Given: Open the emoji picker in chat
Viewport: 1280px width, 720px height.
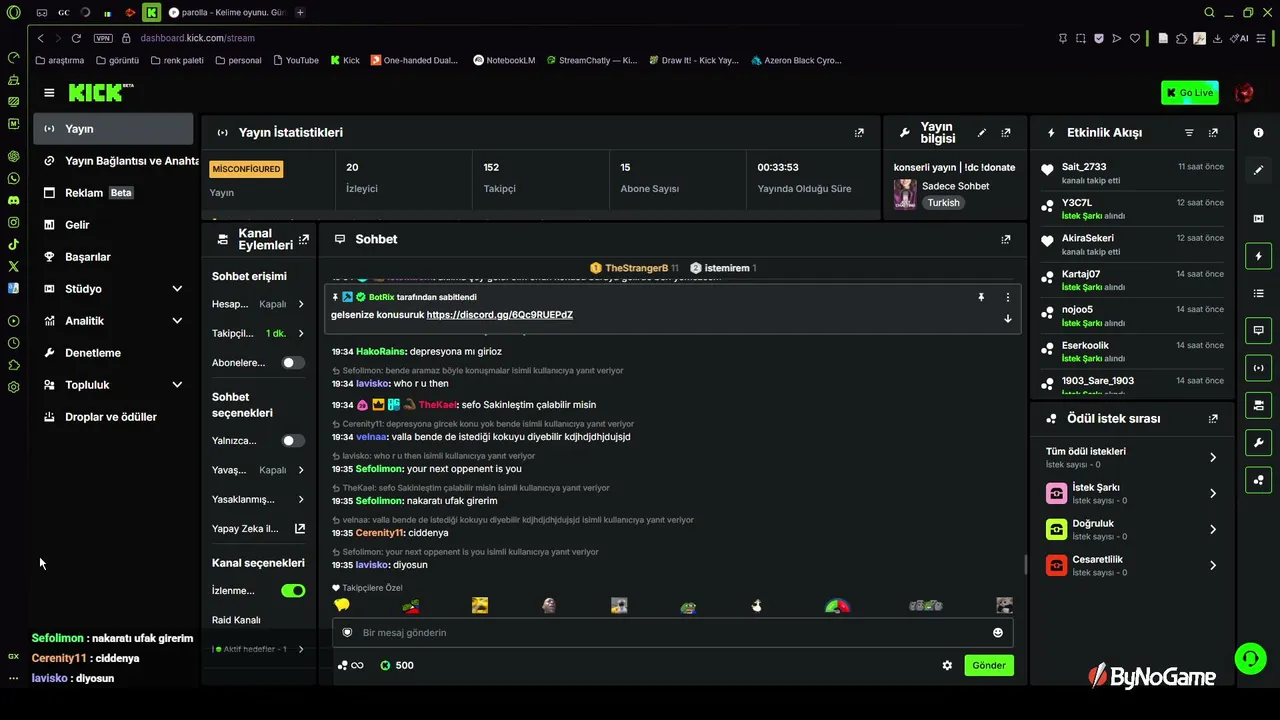Looking at the screenshot, I should pyautogui.click(x=998, y=633).
